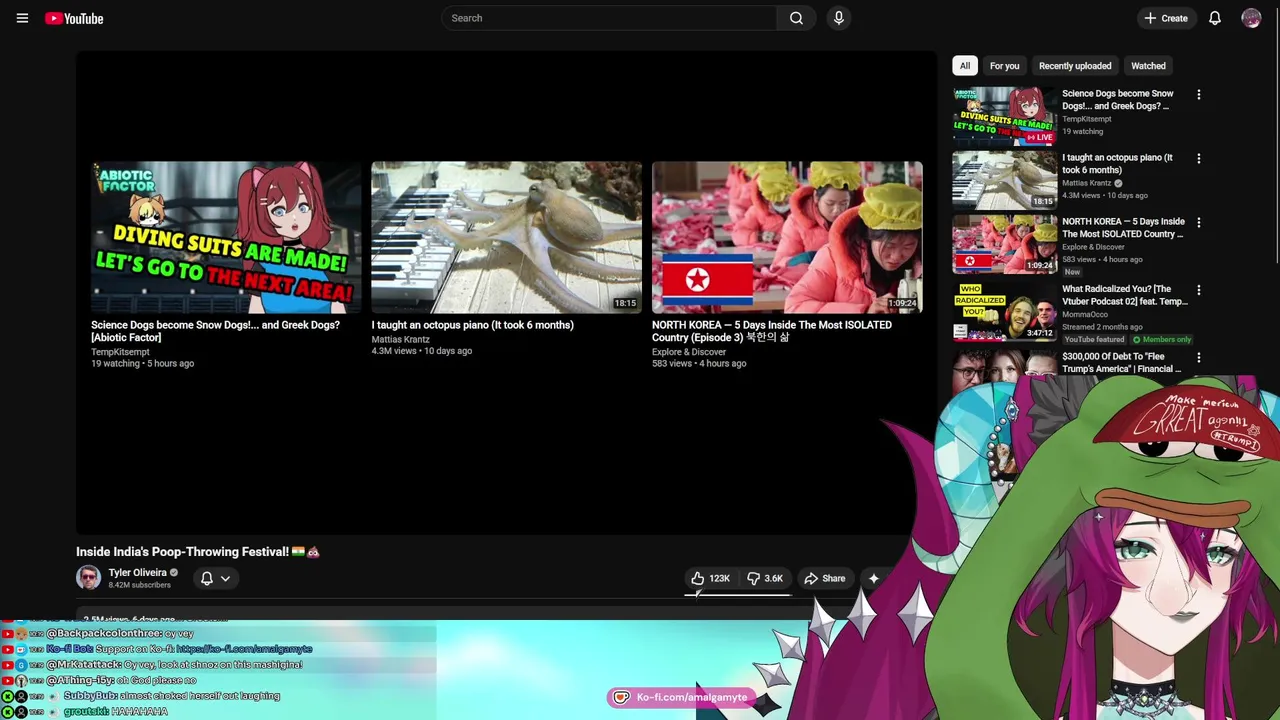Select the All filter chip
1280x720 pixels.
coord(965,66)
